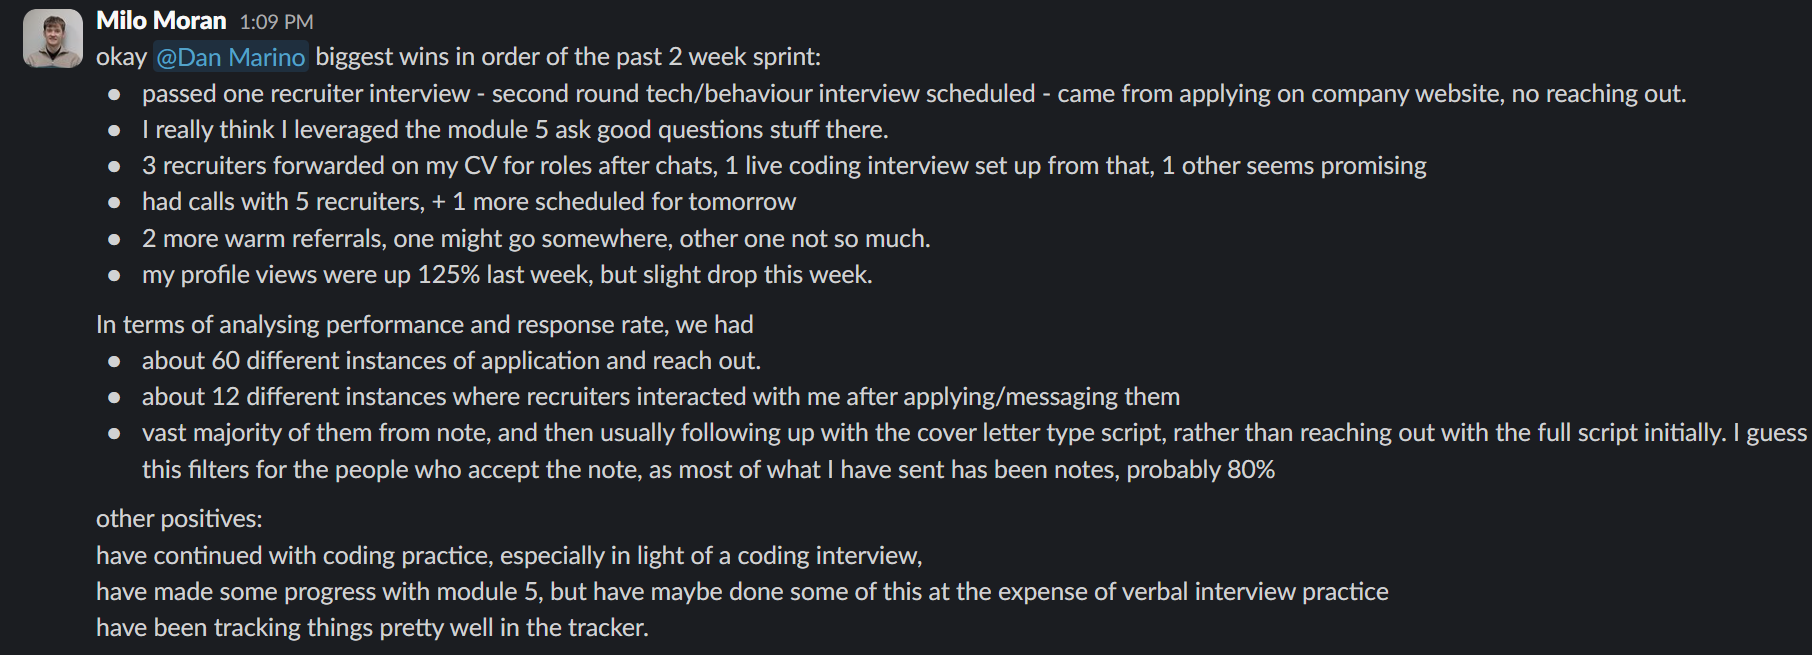Click Milo Moran's profile avatar

pos(52,39)
